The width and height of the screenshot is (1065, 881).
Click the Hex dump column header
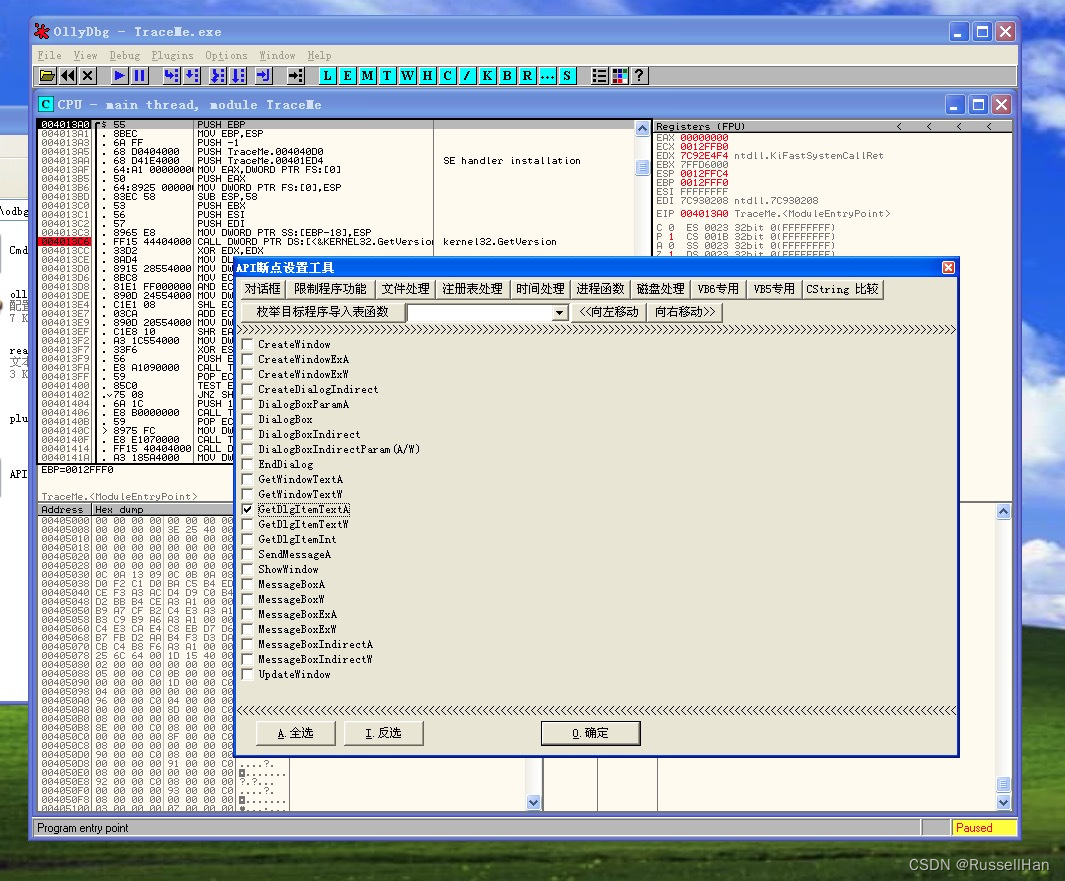coord(162,509)
